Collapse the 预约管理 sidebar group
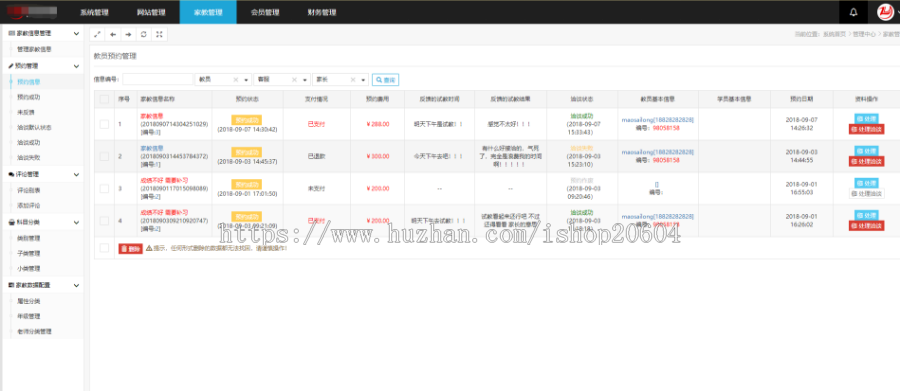This screenshot has height=392, width=900. pyautogui.click(x=77, y=66)
